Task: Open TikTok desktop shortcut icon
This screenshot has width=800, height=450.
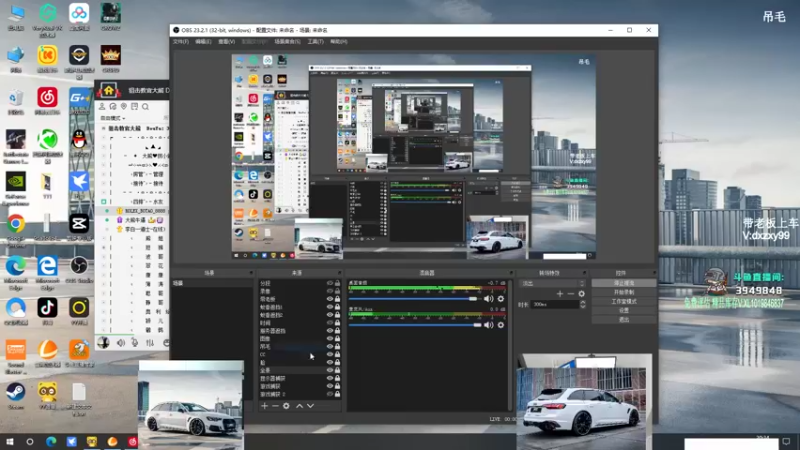Action: coord(47,308)
